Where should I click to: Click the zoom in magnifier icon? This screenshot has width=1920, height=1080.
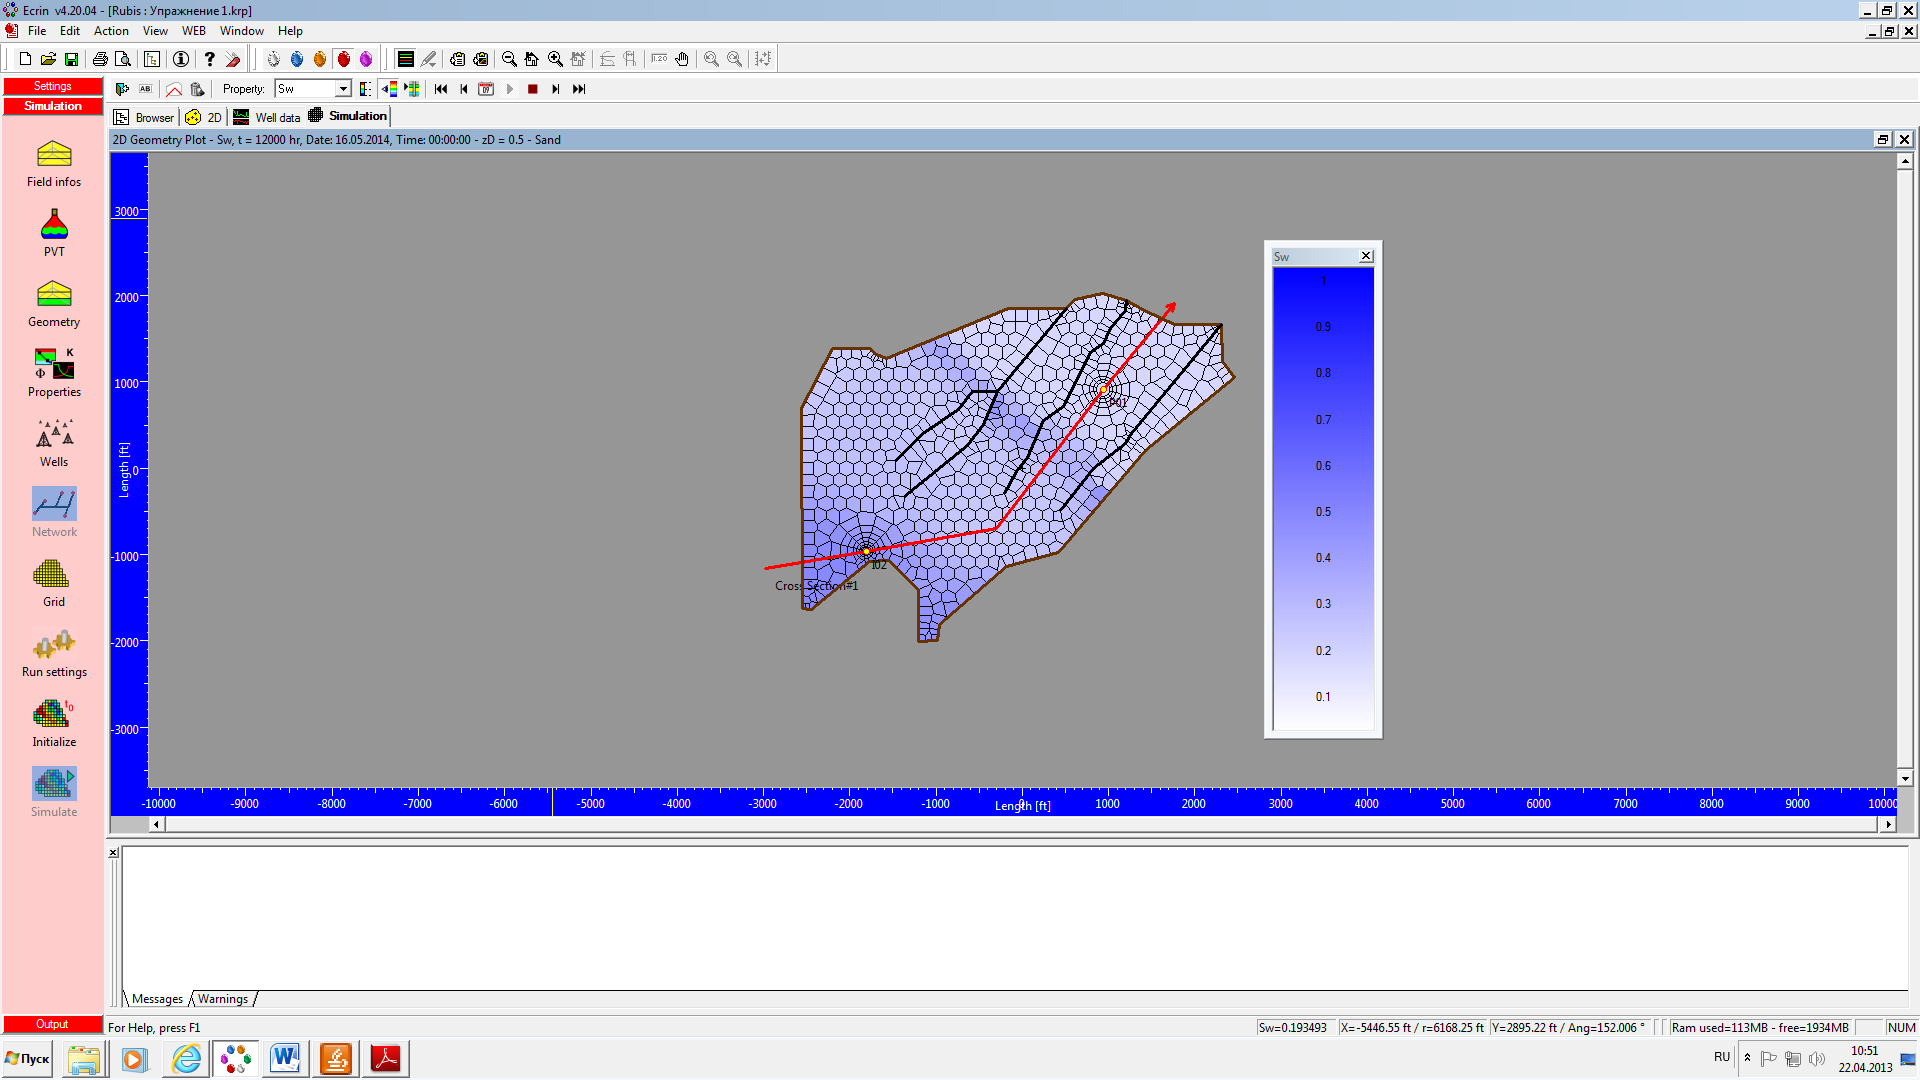click(555, 59)
